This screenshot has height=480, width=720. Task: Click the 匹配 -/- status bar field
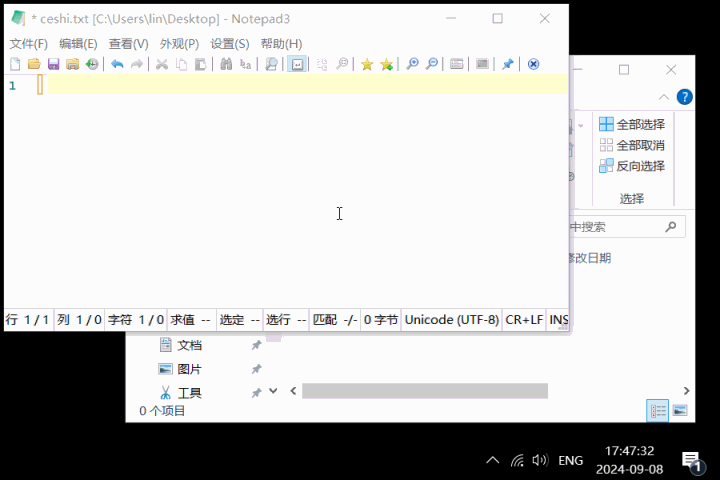click(335, 320)
